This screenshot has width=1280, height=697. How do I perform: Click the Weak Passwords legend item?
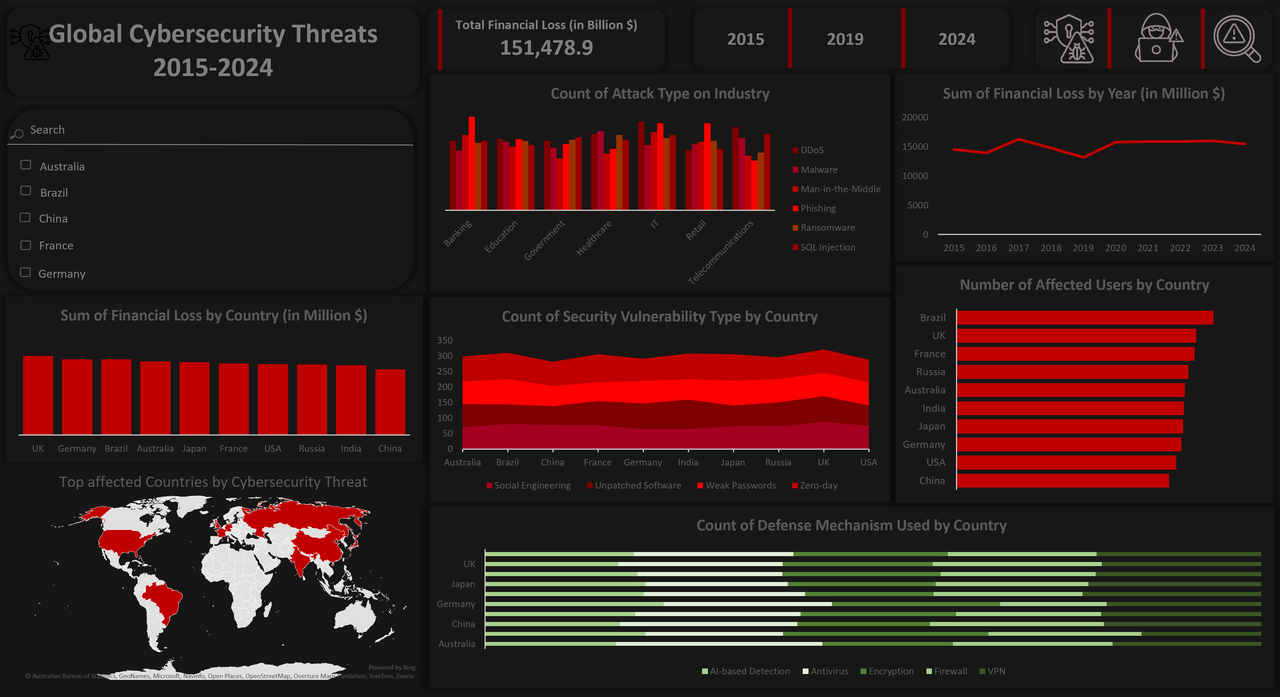[736, 485]
